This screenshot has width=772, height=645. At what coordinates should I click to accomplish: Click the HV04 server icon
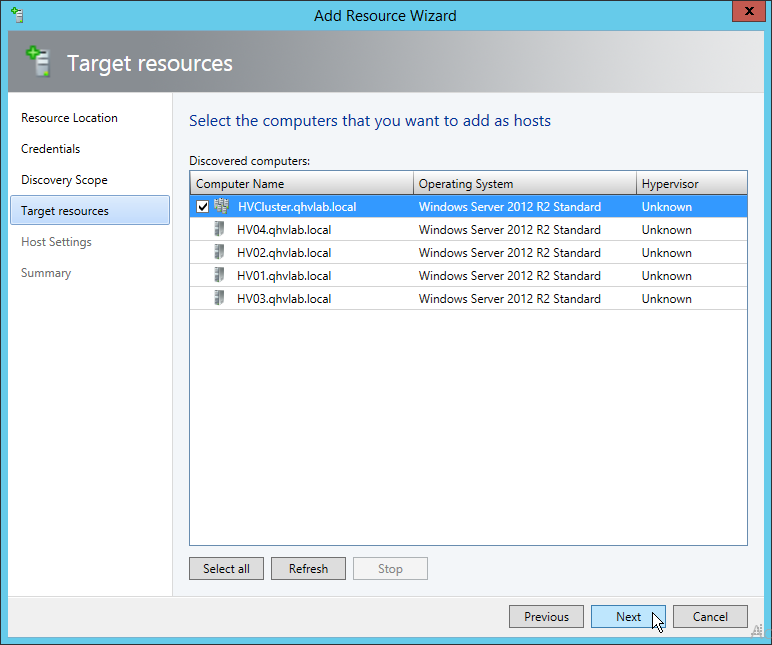tap(219, 230)
